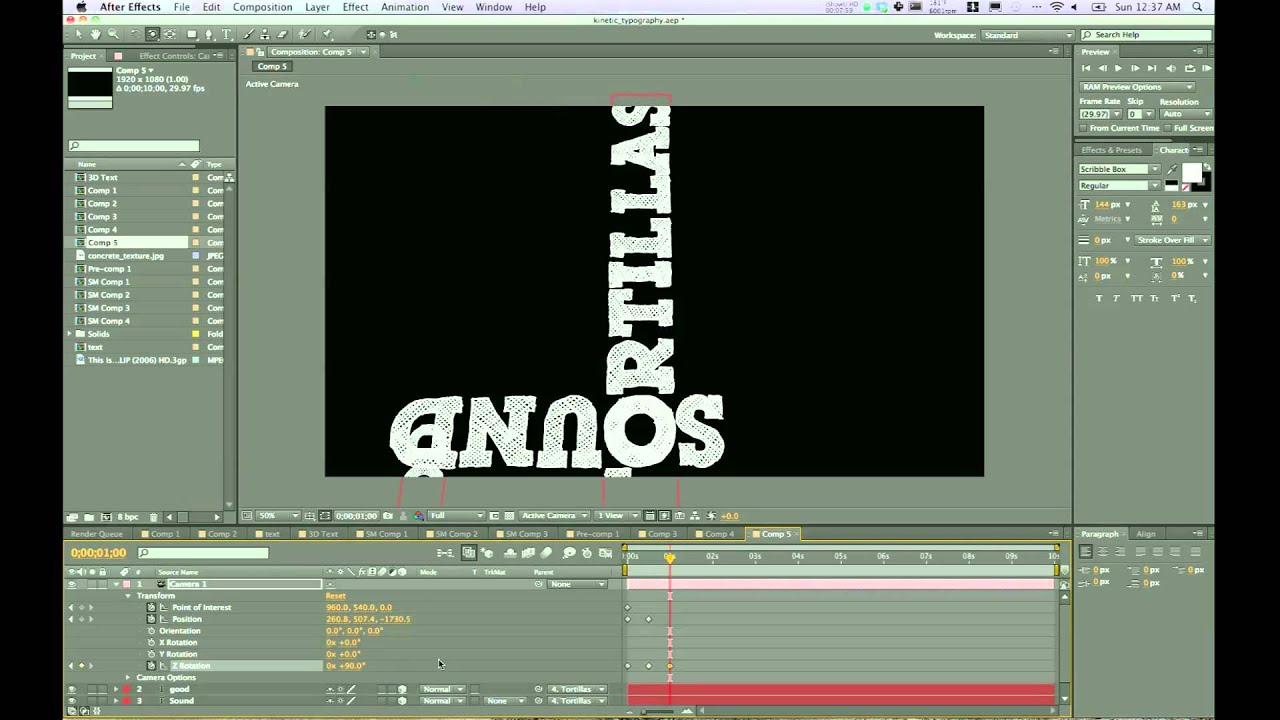Collapse the Transform property group
The image size is (1280, 720).
tap(128, 596)
